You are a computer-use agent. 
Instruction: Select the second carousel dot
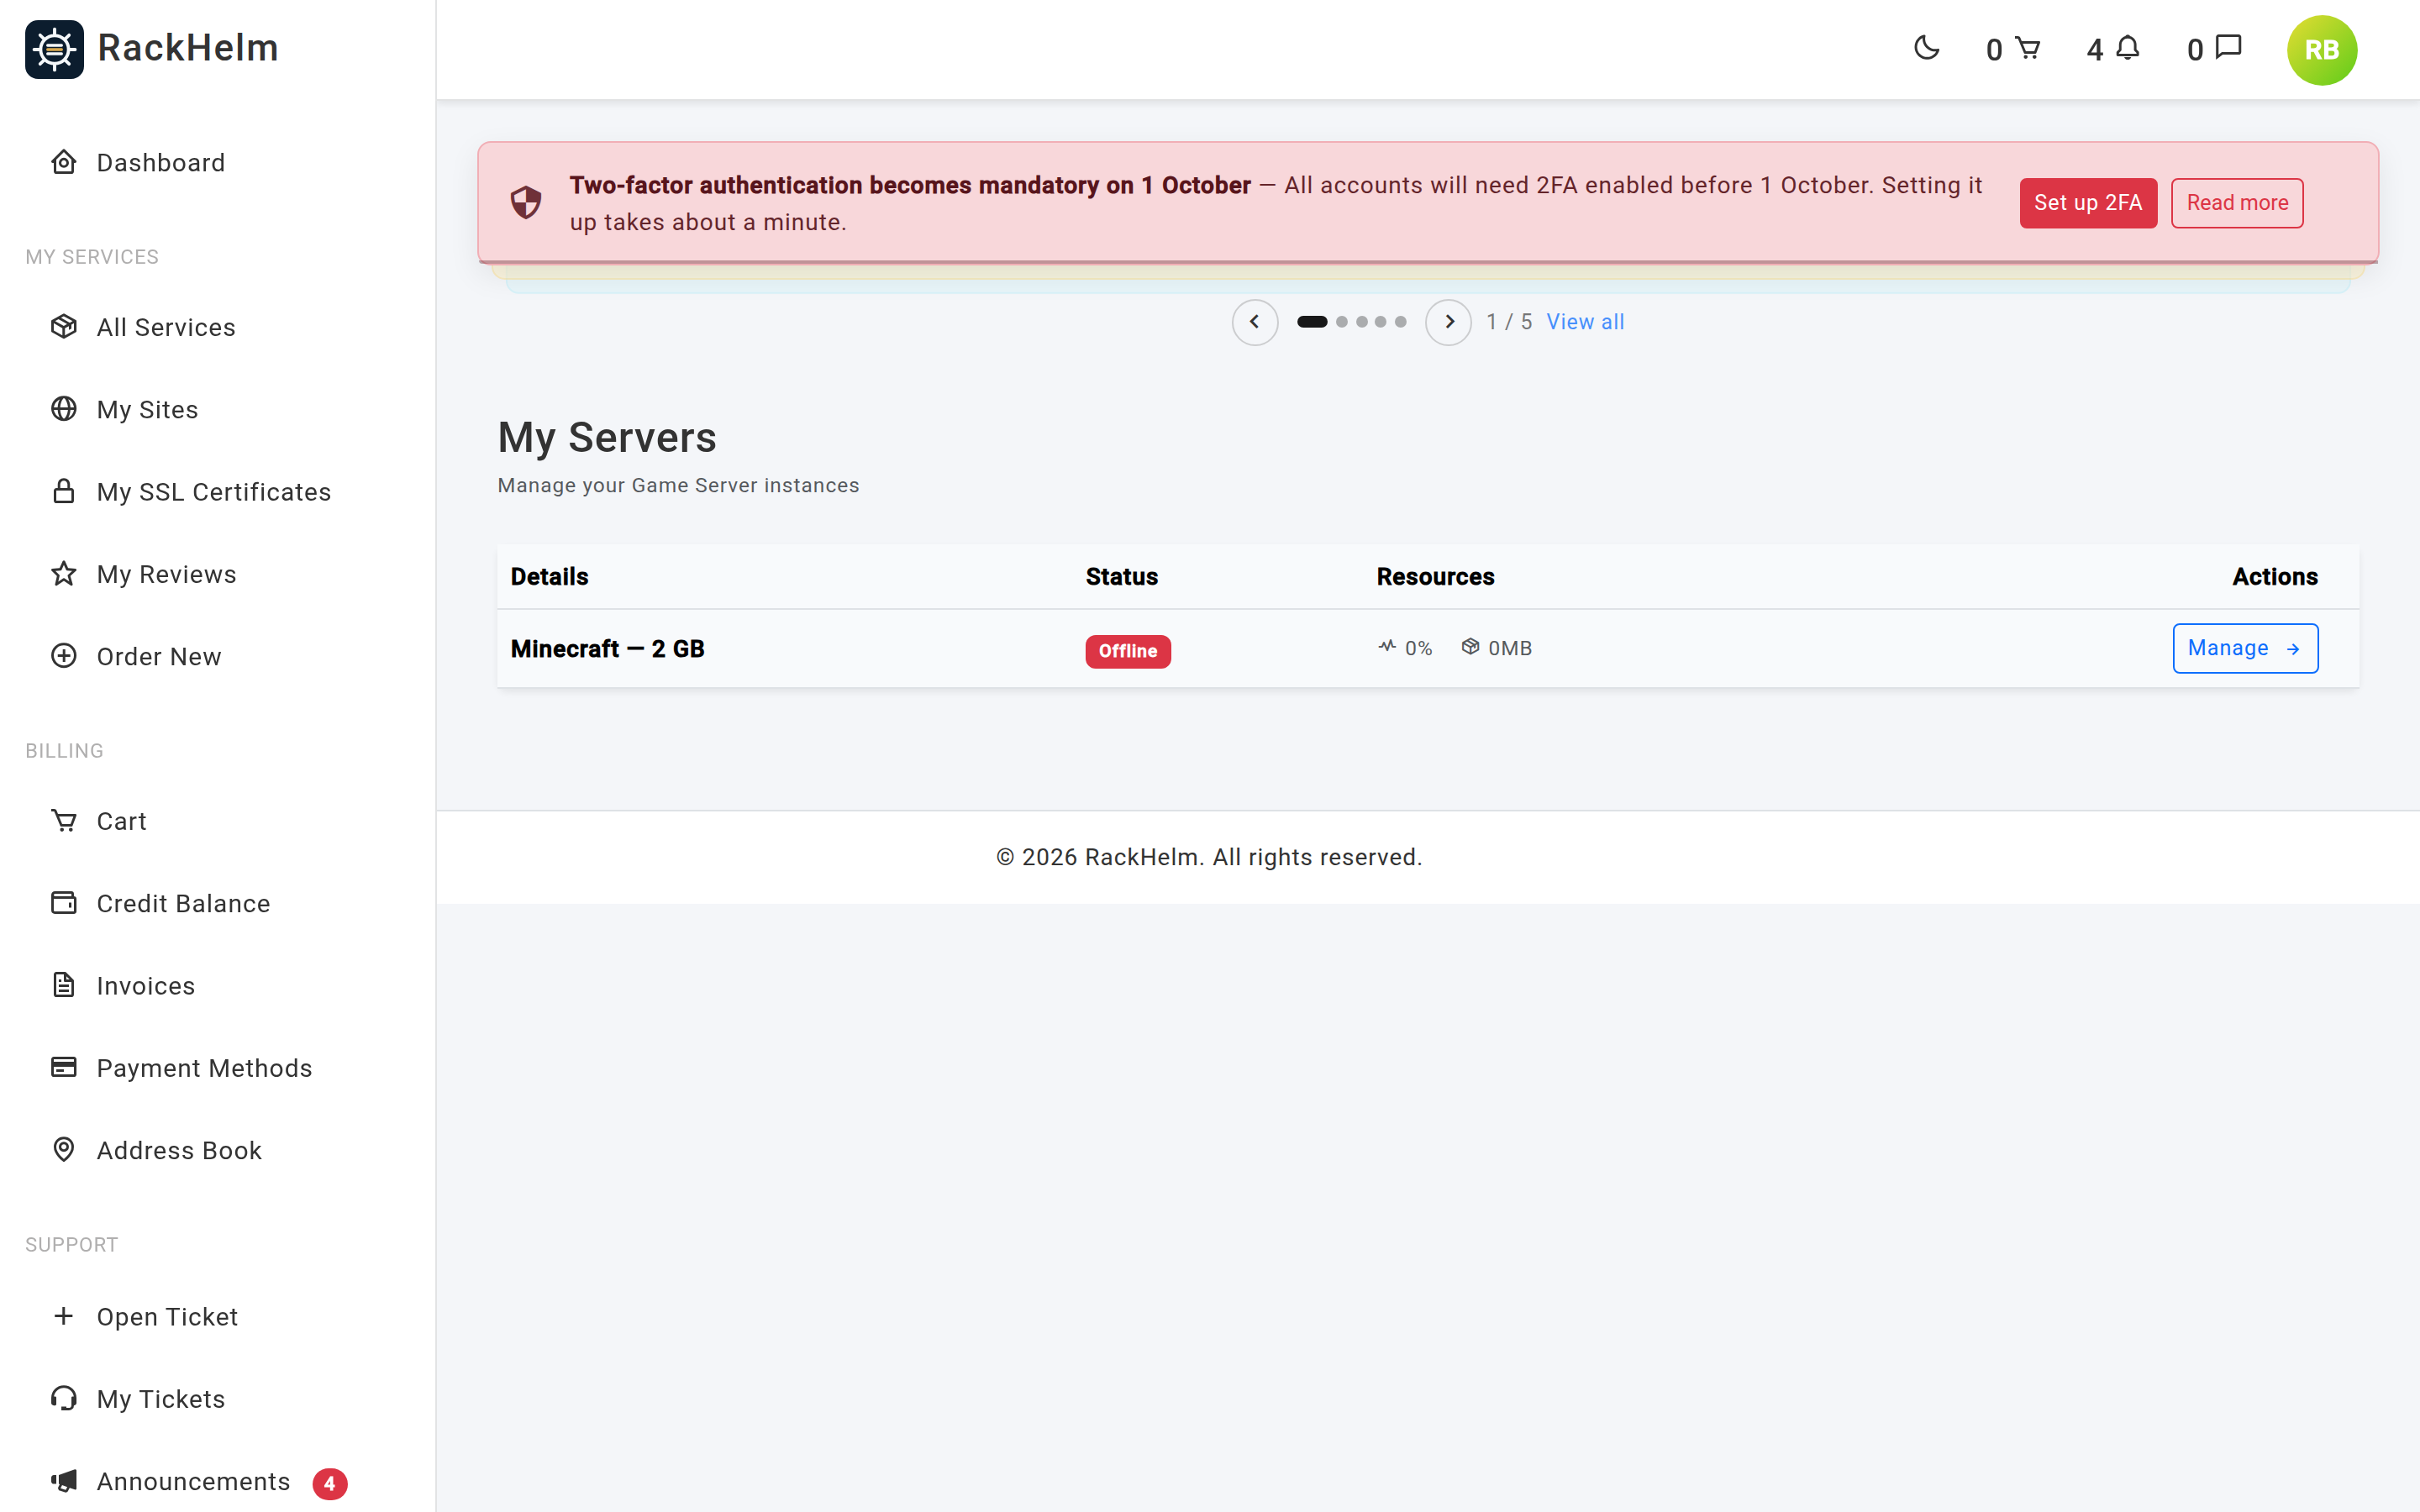pyautogui.click(x=1342, y=322)
